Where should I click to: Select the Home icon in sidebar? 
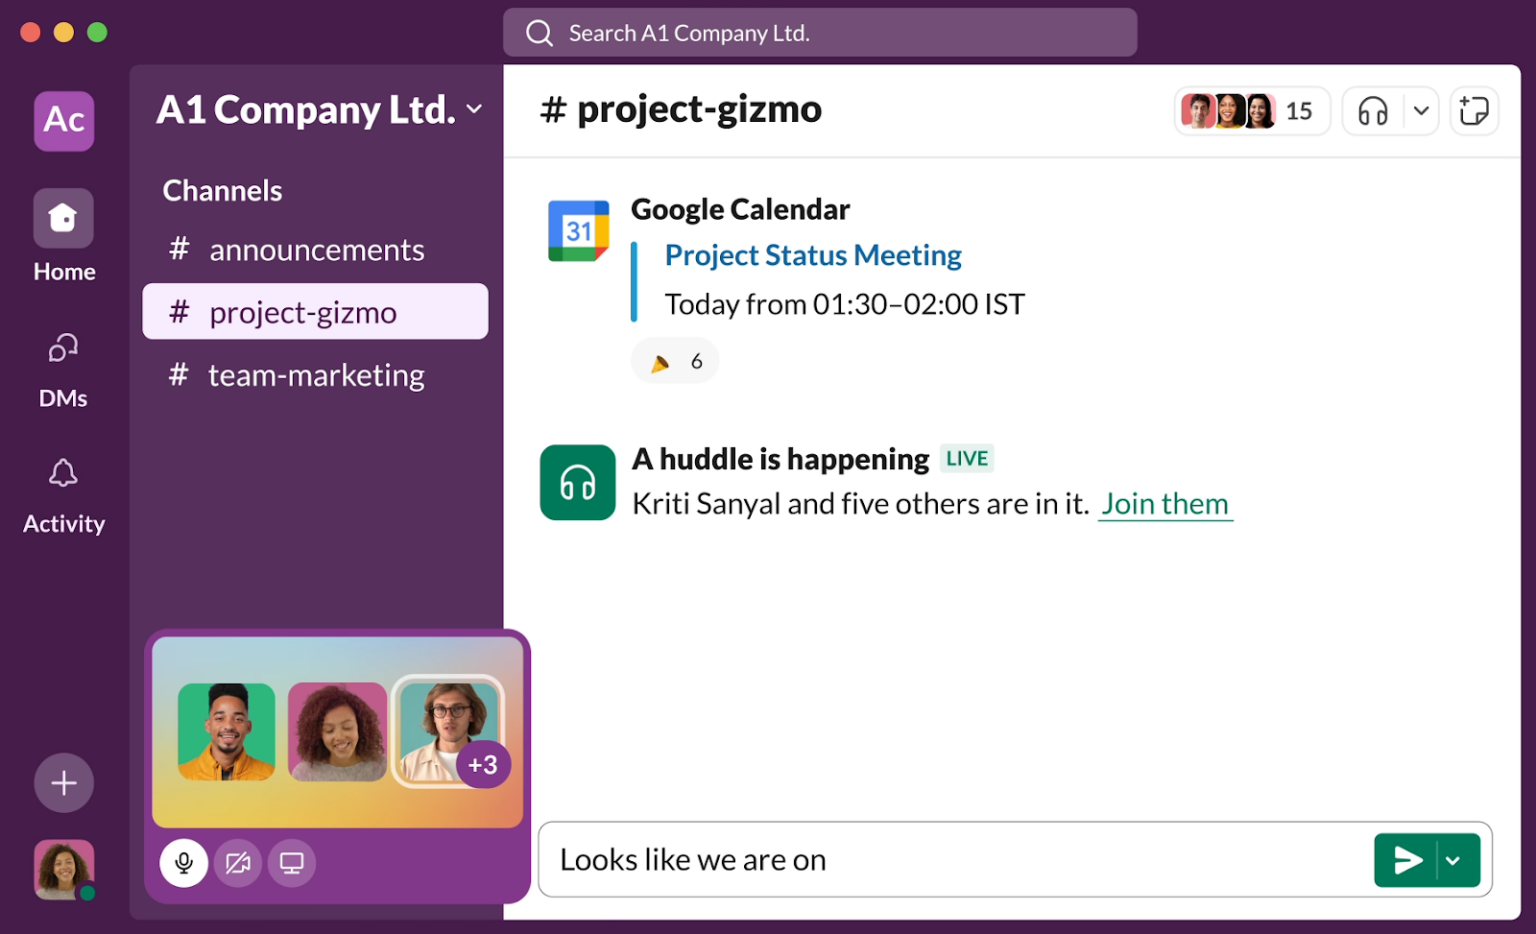(x=63, y=218)
